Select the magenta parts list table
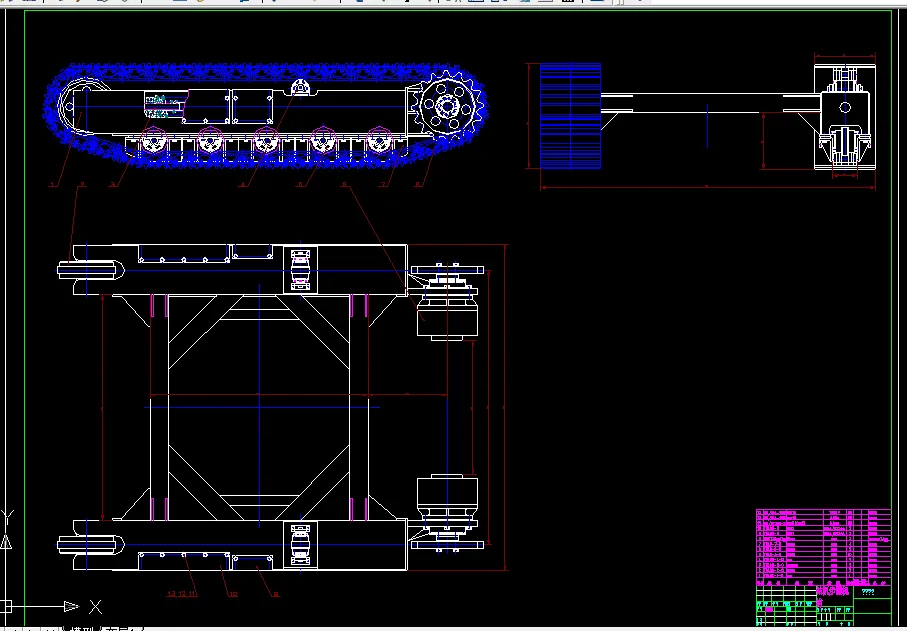The height and width of the screenshot is (631, 907). [x=823, y=547]
